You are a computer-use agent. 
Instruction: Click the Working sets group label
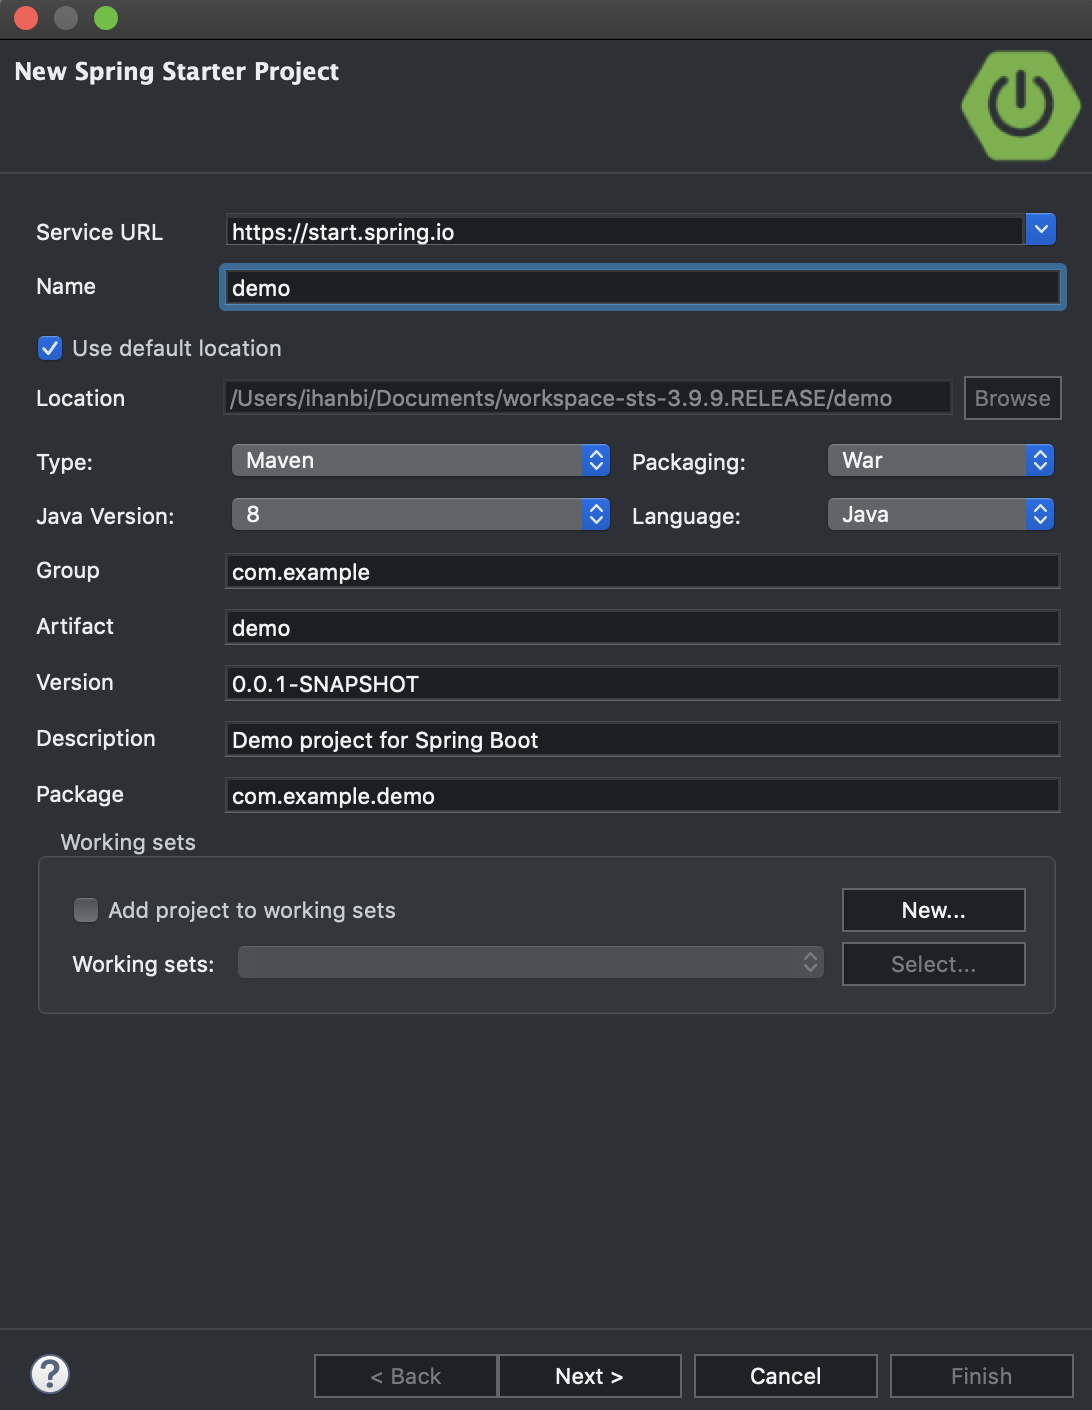(x=128, y=842)
